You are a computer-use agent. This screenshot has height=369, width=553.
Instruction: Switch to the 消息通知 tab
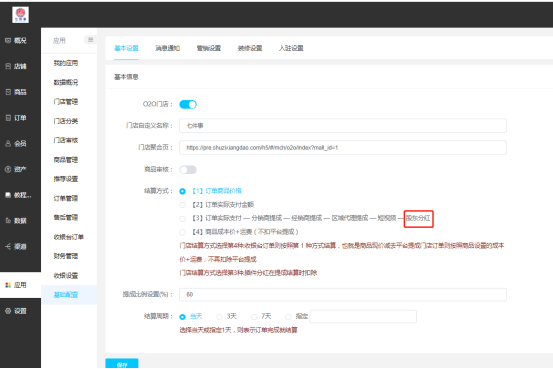point(168,48)
